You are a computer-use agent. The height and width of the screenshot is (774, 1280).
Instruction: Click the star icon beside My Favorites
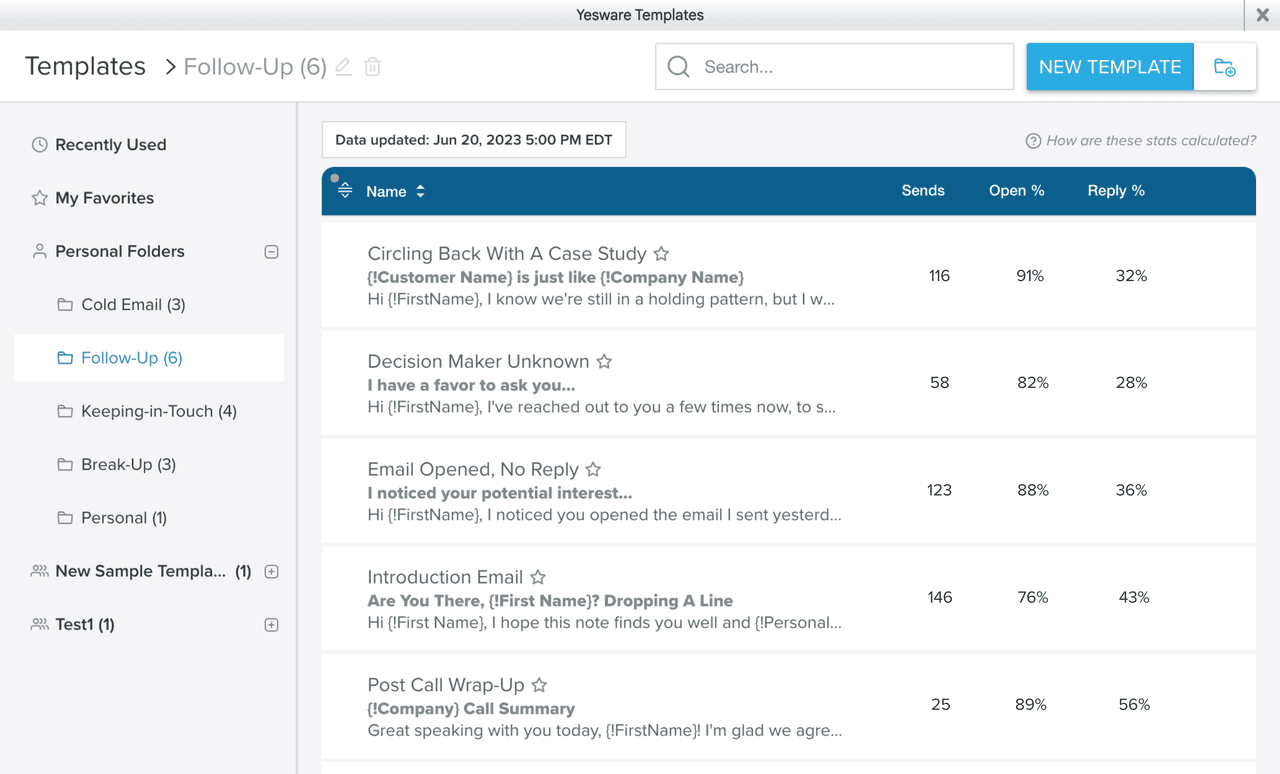click(39, 197)
